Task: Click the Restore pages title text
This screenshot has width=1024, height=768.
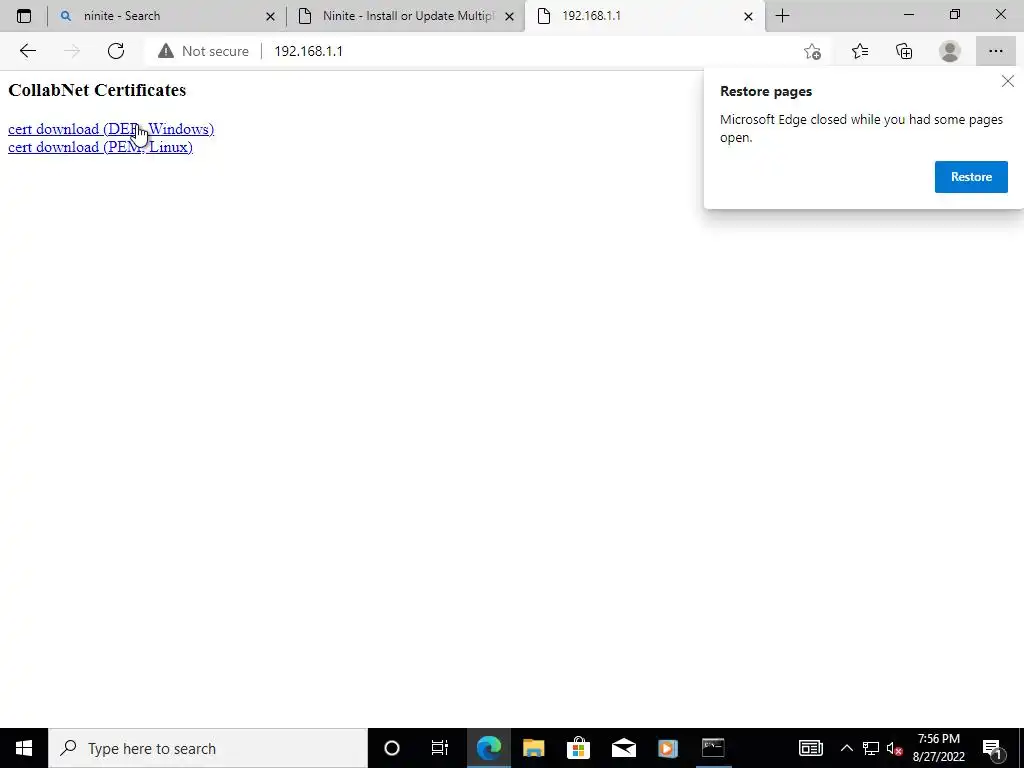Action: coord(766,91)
